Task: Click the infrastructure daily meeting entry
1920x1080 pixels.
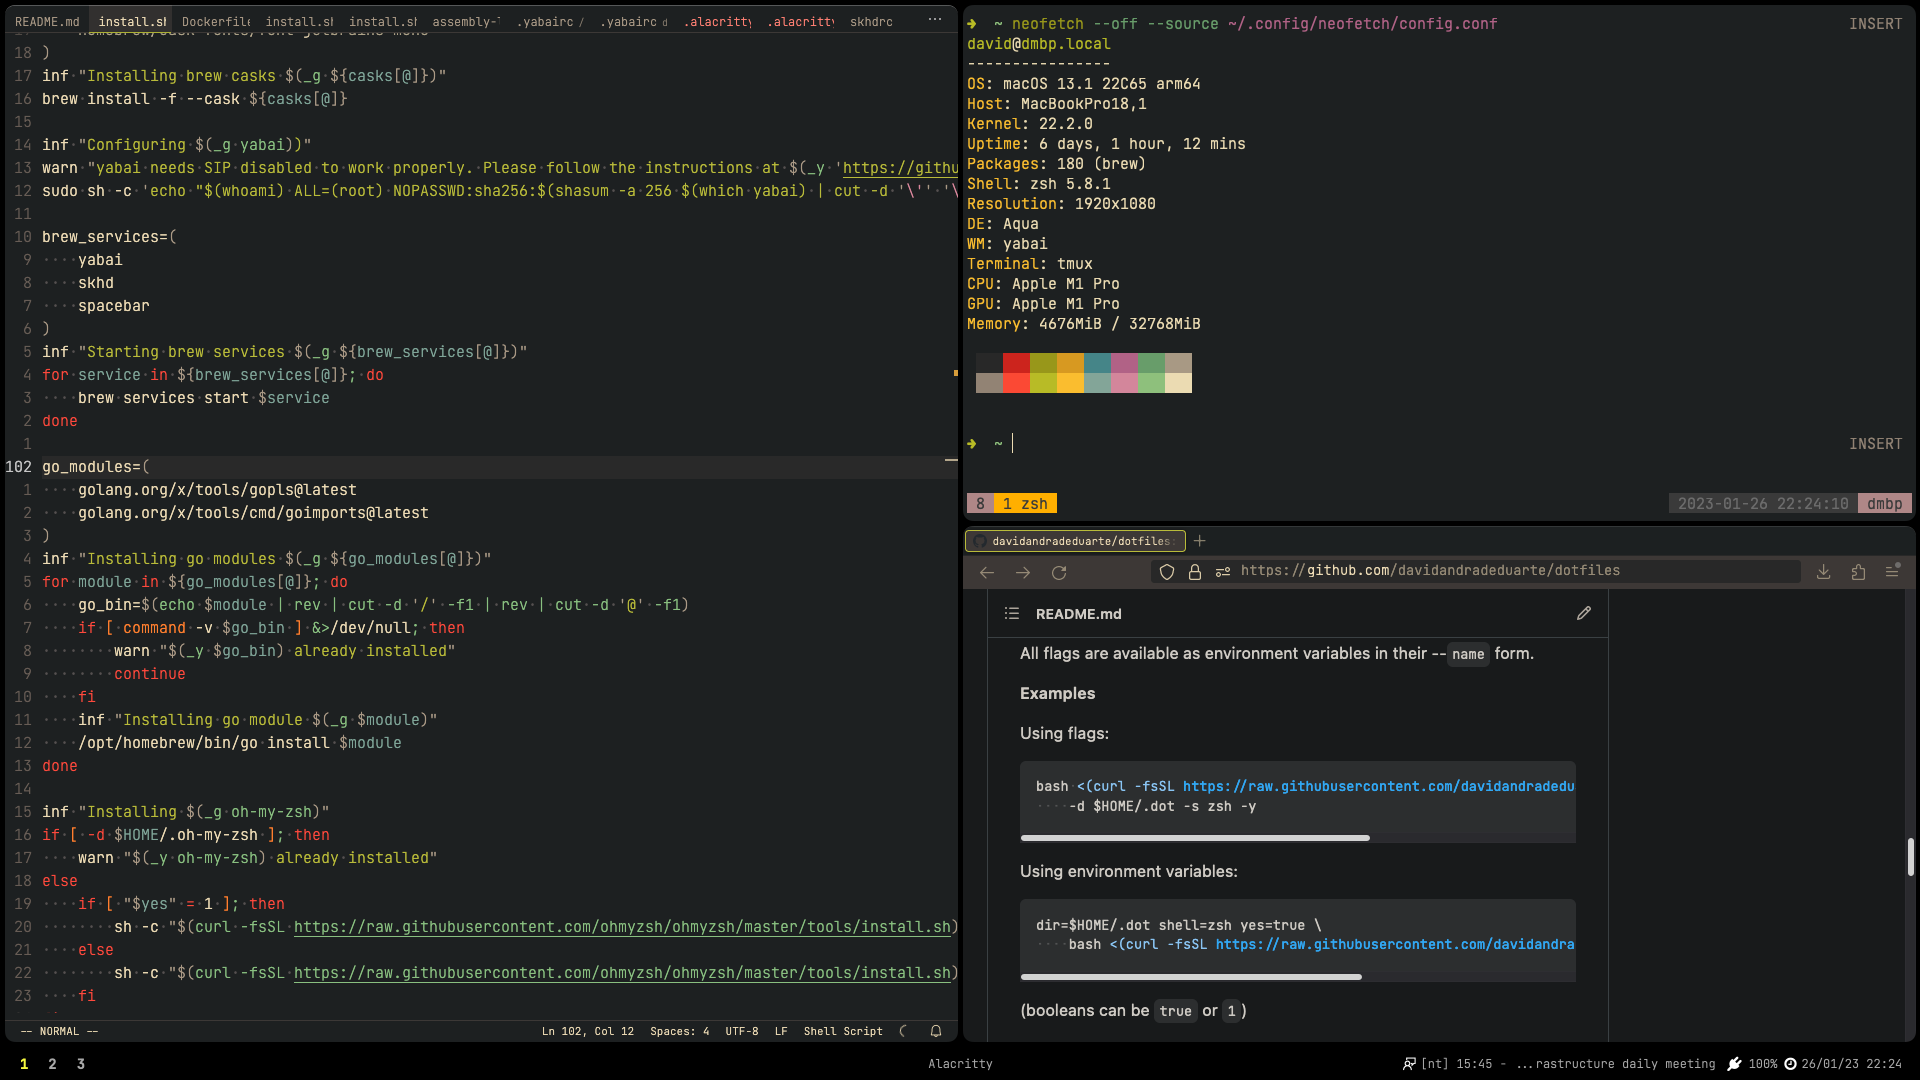Action: (x=1568, y=1064)
